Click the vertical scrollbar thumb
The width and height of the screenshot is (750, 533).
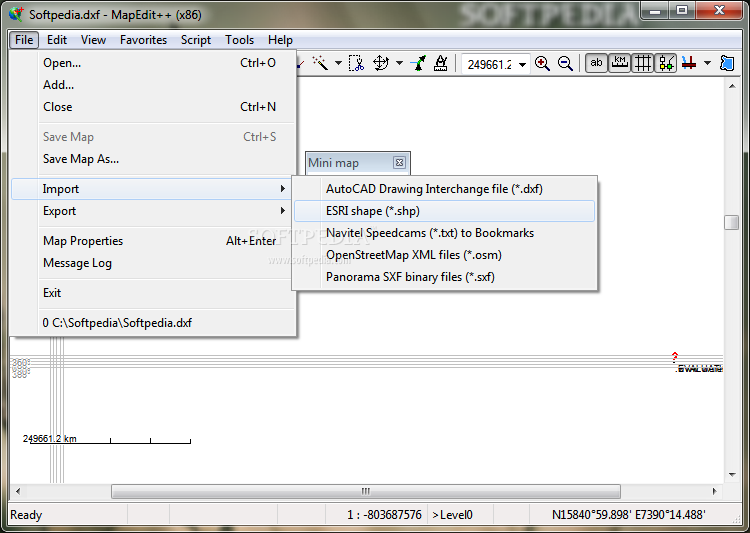(732, 222)
